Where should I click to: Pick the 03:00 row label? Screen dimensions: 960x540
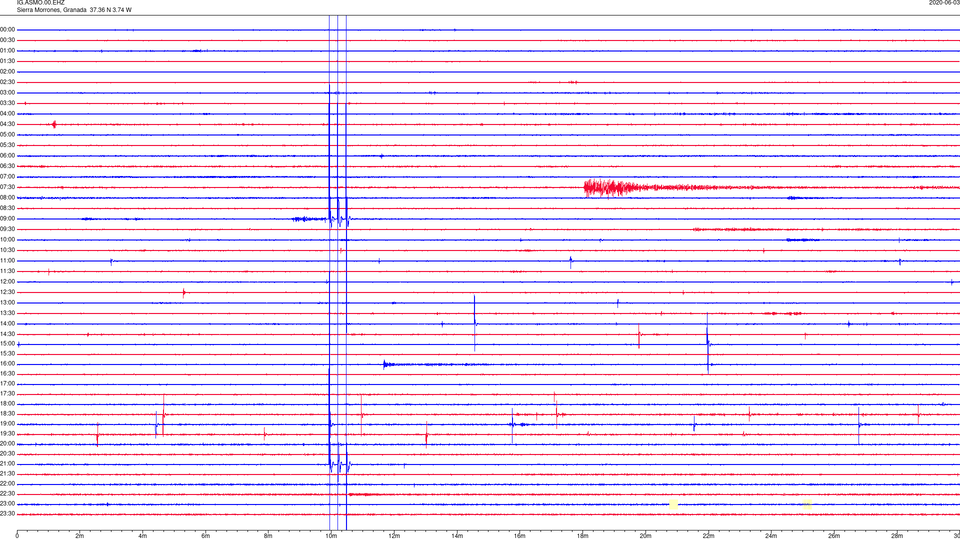click(8, 92)
